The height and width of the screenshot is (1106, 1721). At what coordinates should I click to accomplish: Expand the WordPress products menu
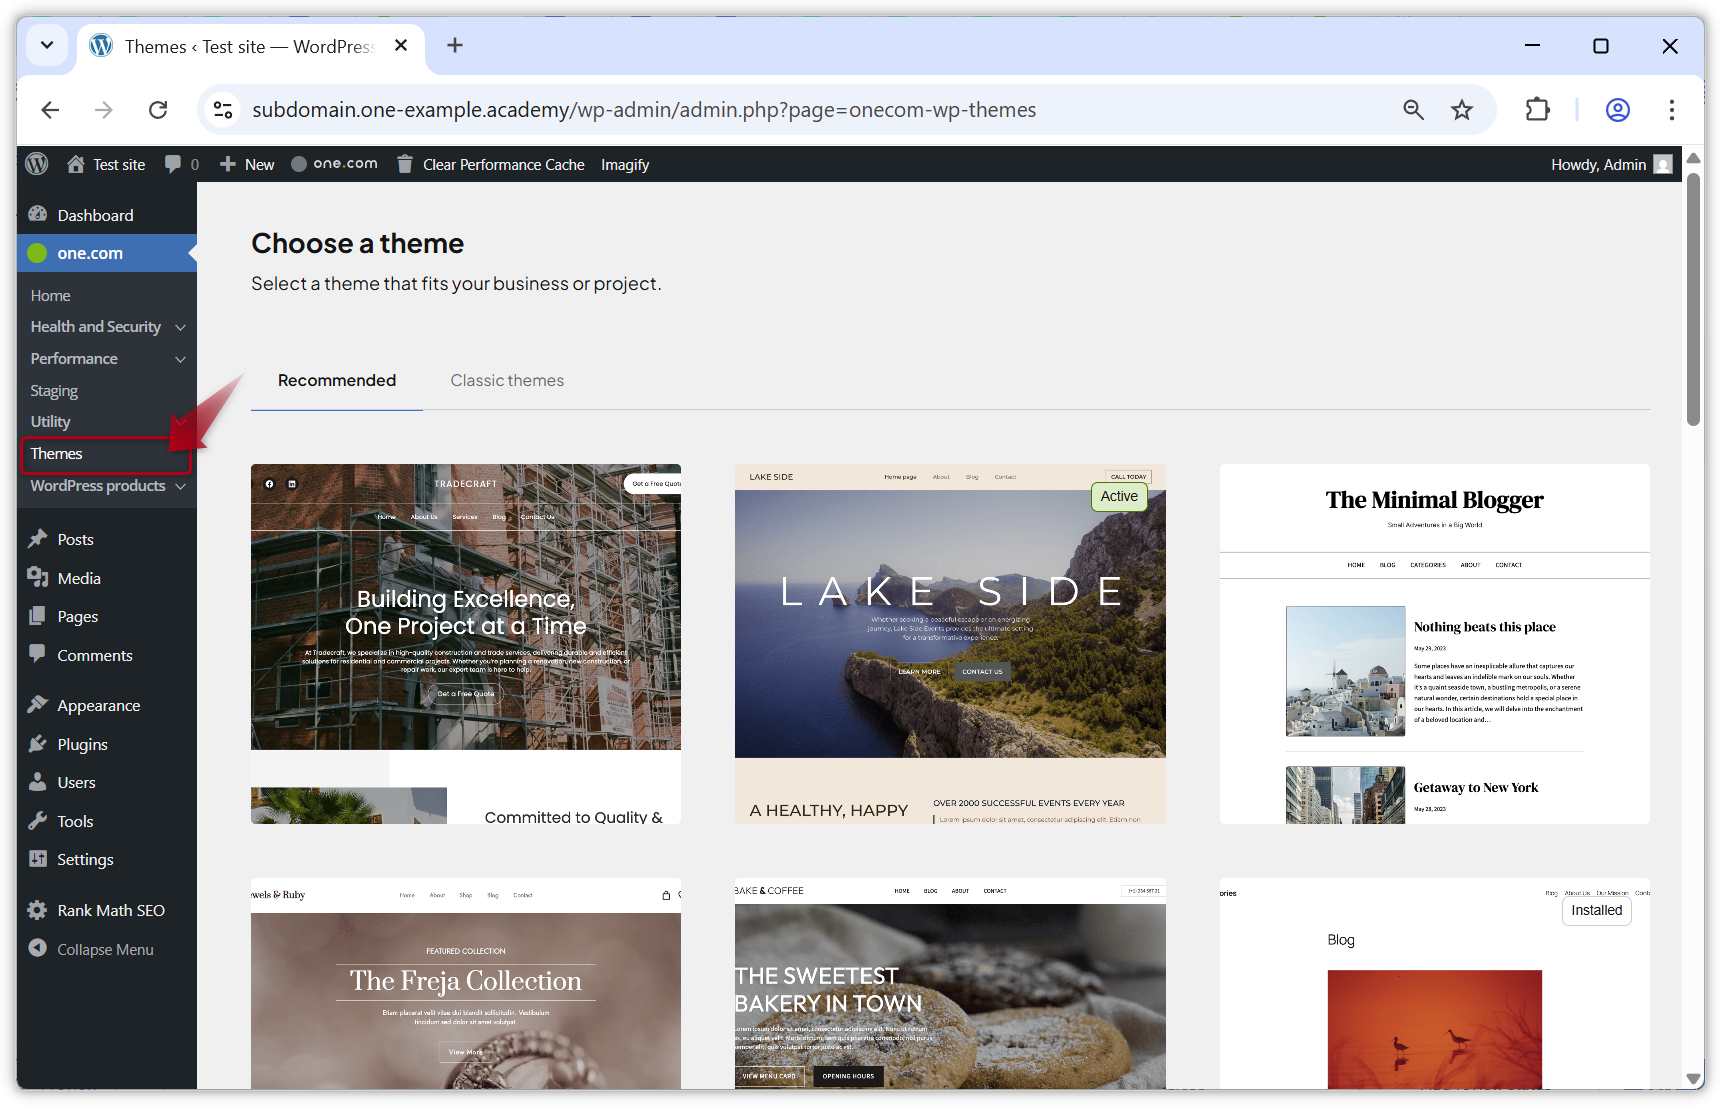[180, 486]
